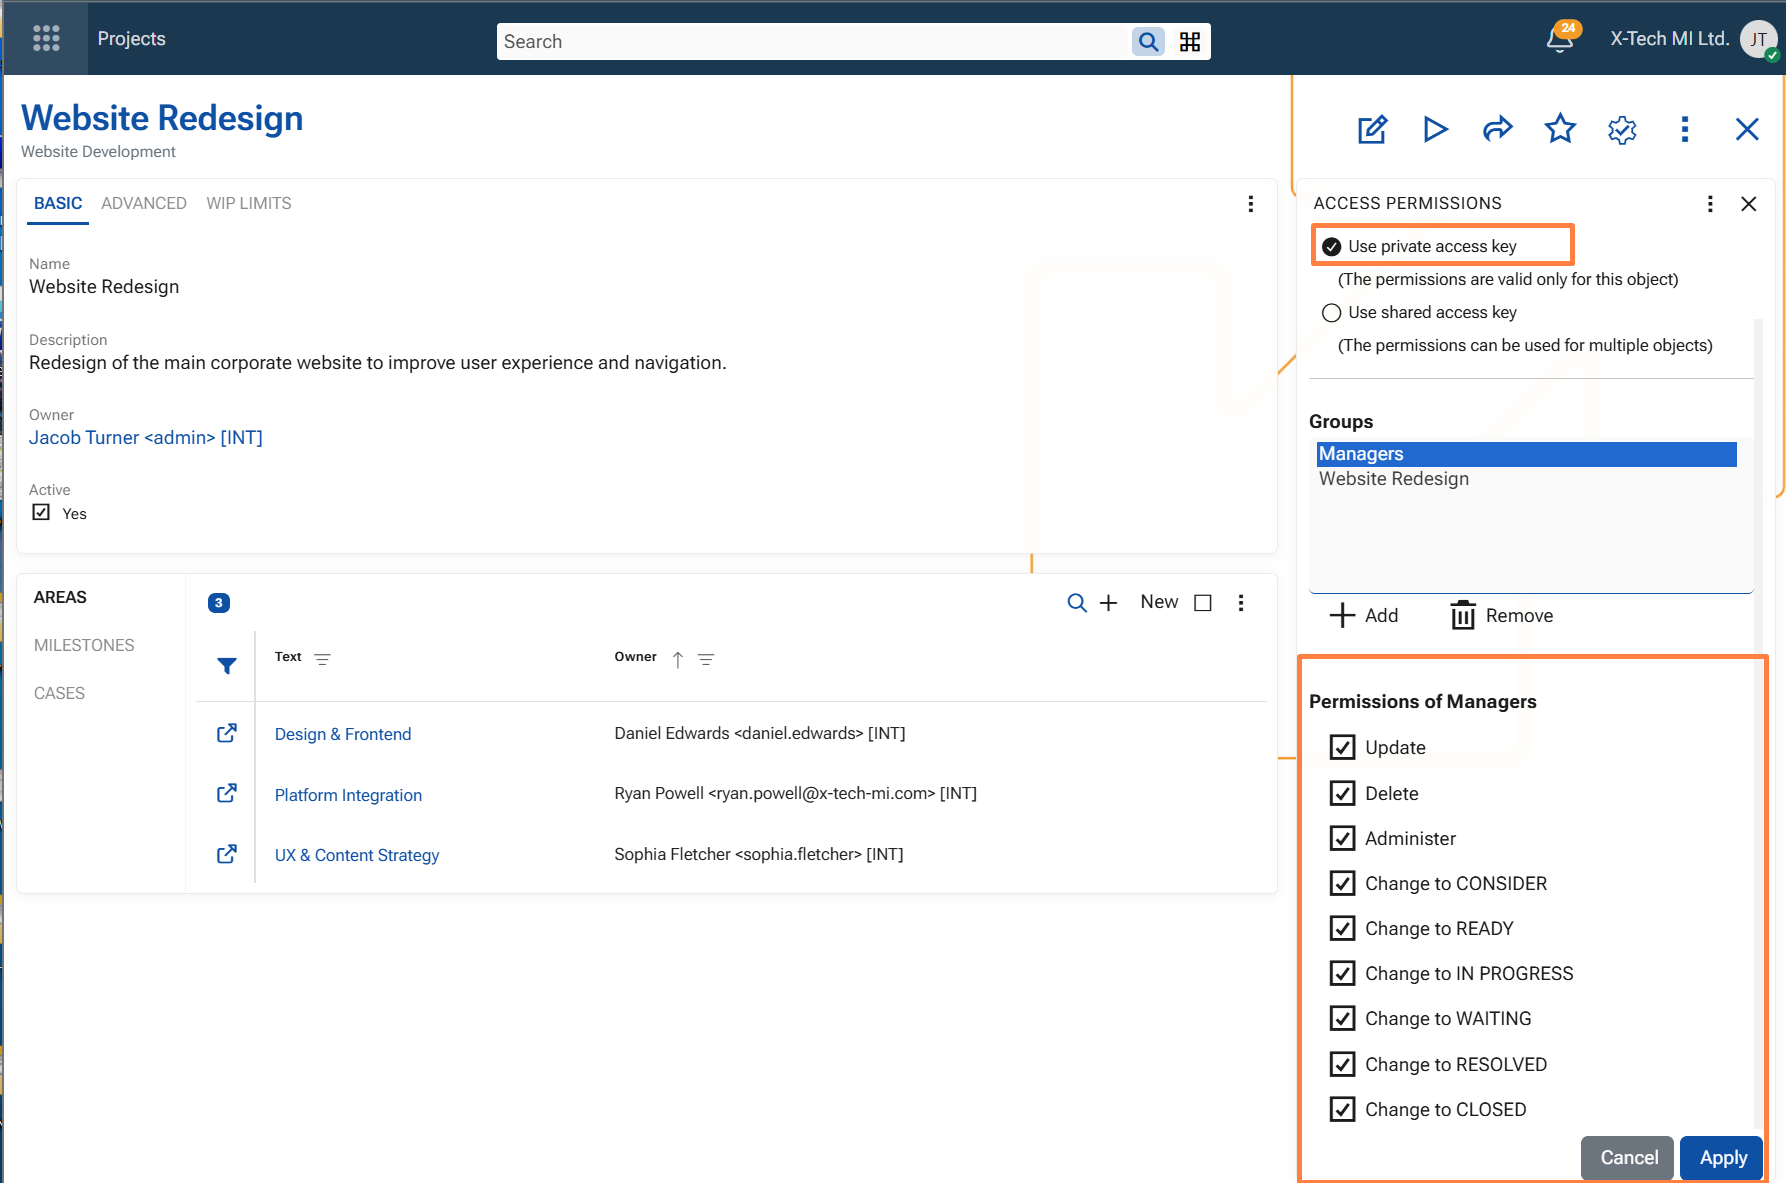
Task: Open Access Permissions panel options menu
Action: click(x=1710, y=204)
